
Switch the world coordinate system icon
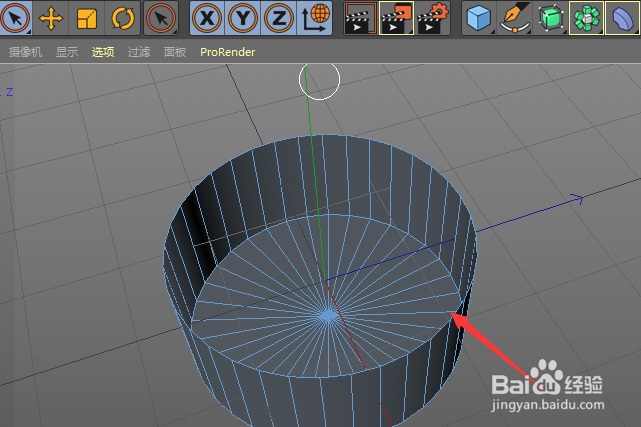click(315, 18)
